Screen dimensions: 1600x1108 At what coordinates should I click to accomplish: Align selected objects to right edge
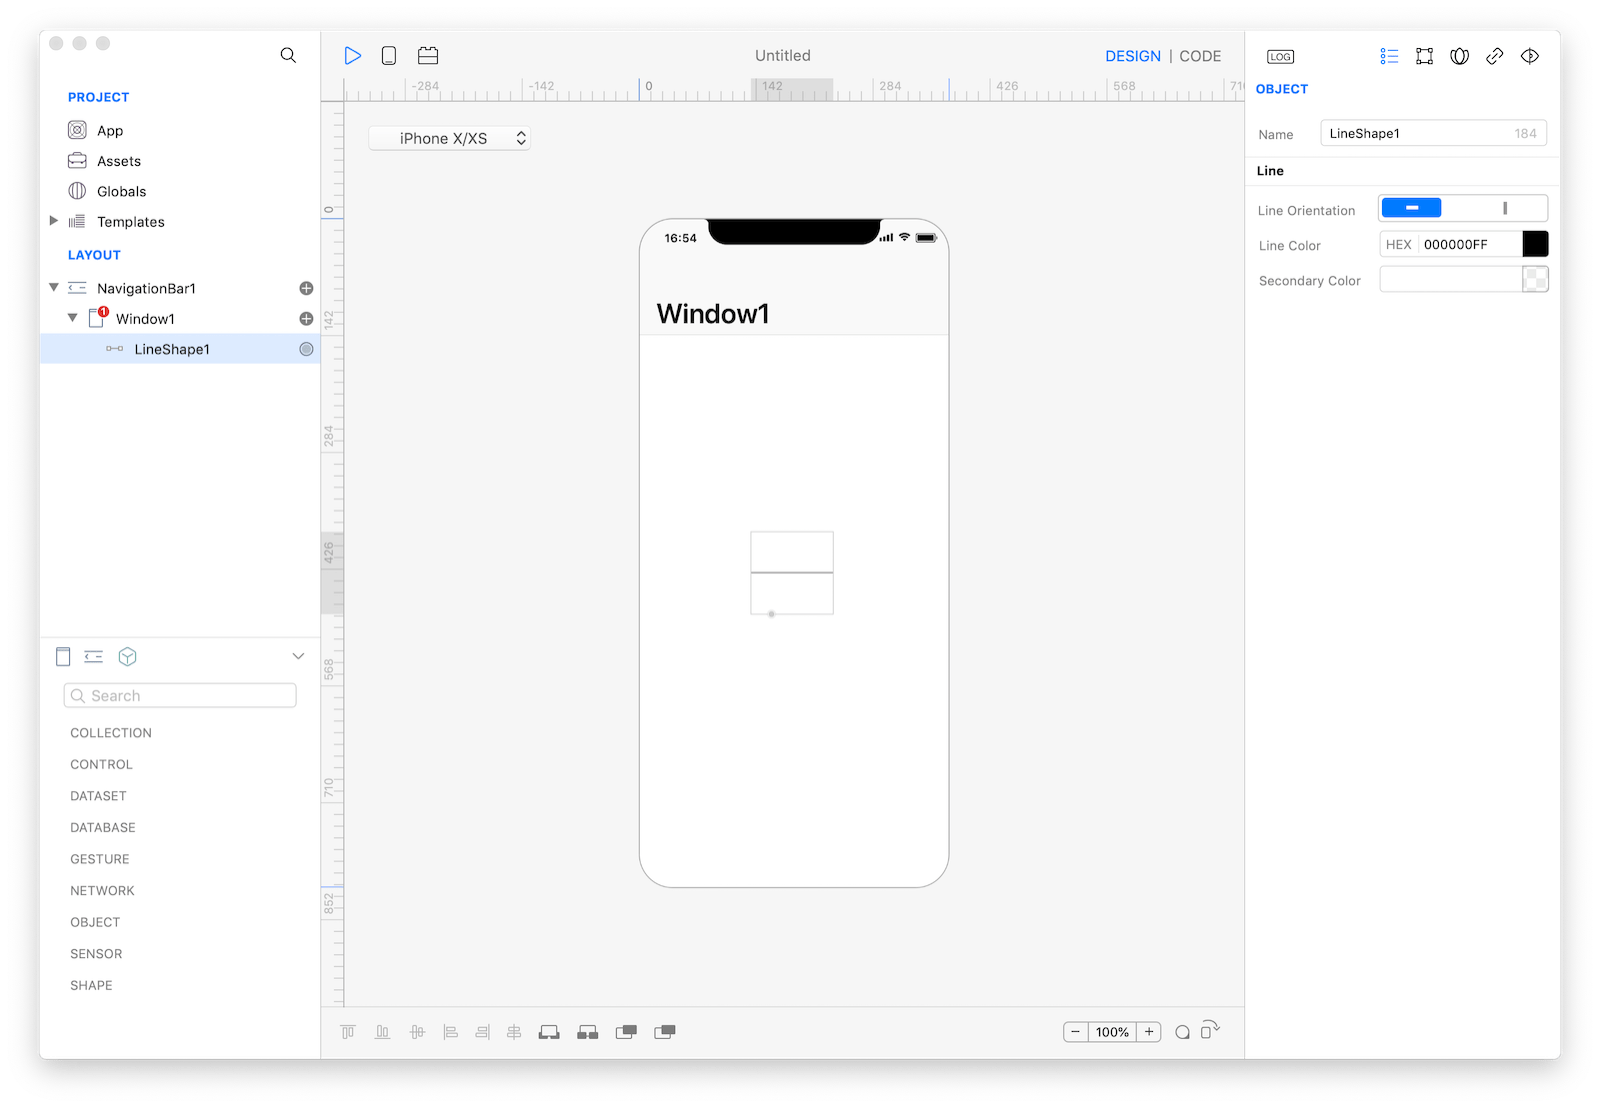[x=483, y=1032]
